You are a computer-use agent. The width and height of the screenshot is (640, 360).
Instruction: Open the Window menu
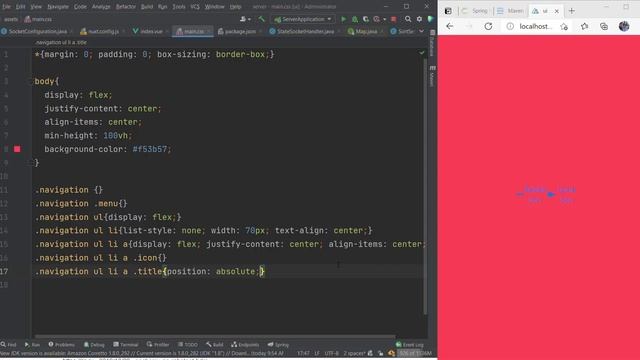tap(214, 7)
